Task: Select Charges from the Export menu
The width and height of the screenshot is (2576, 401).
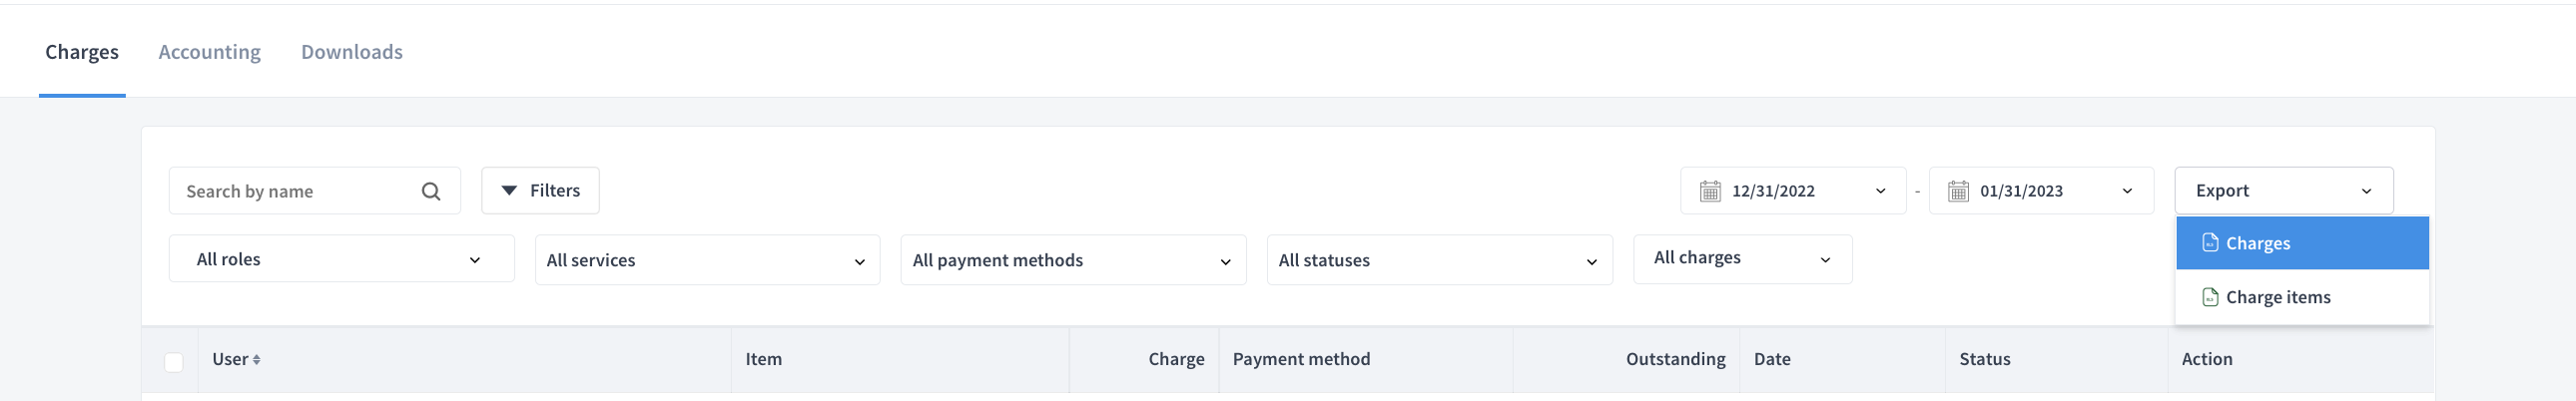Action: tap(2302, 243)
